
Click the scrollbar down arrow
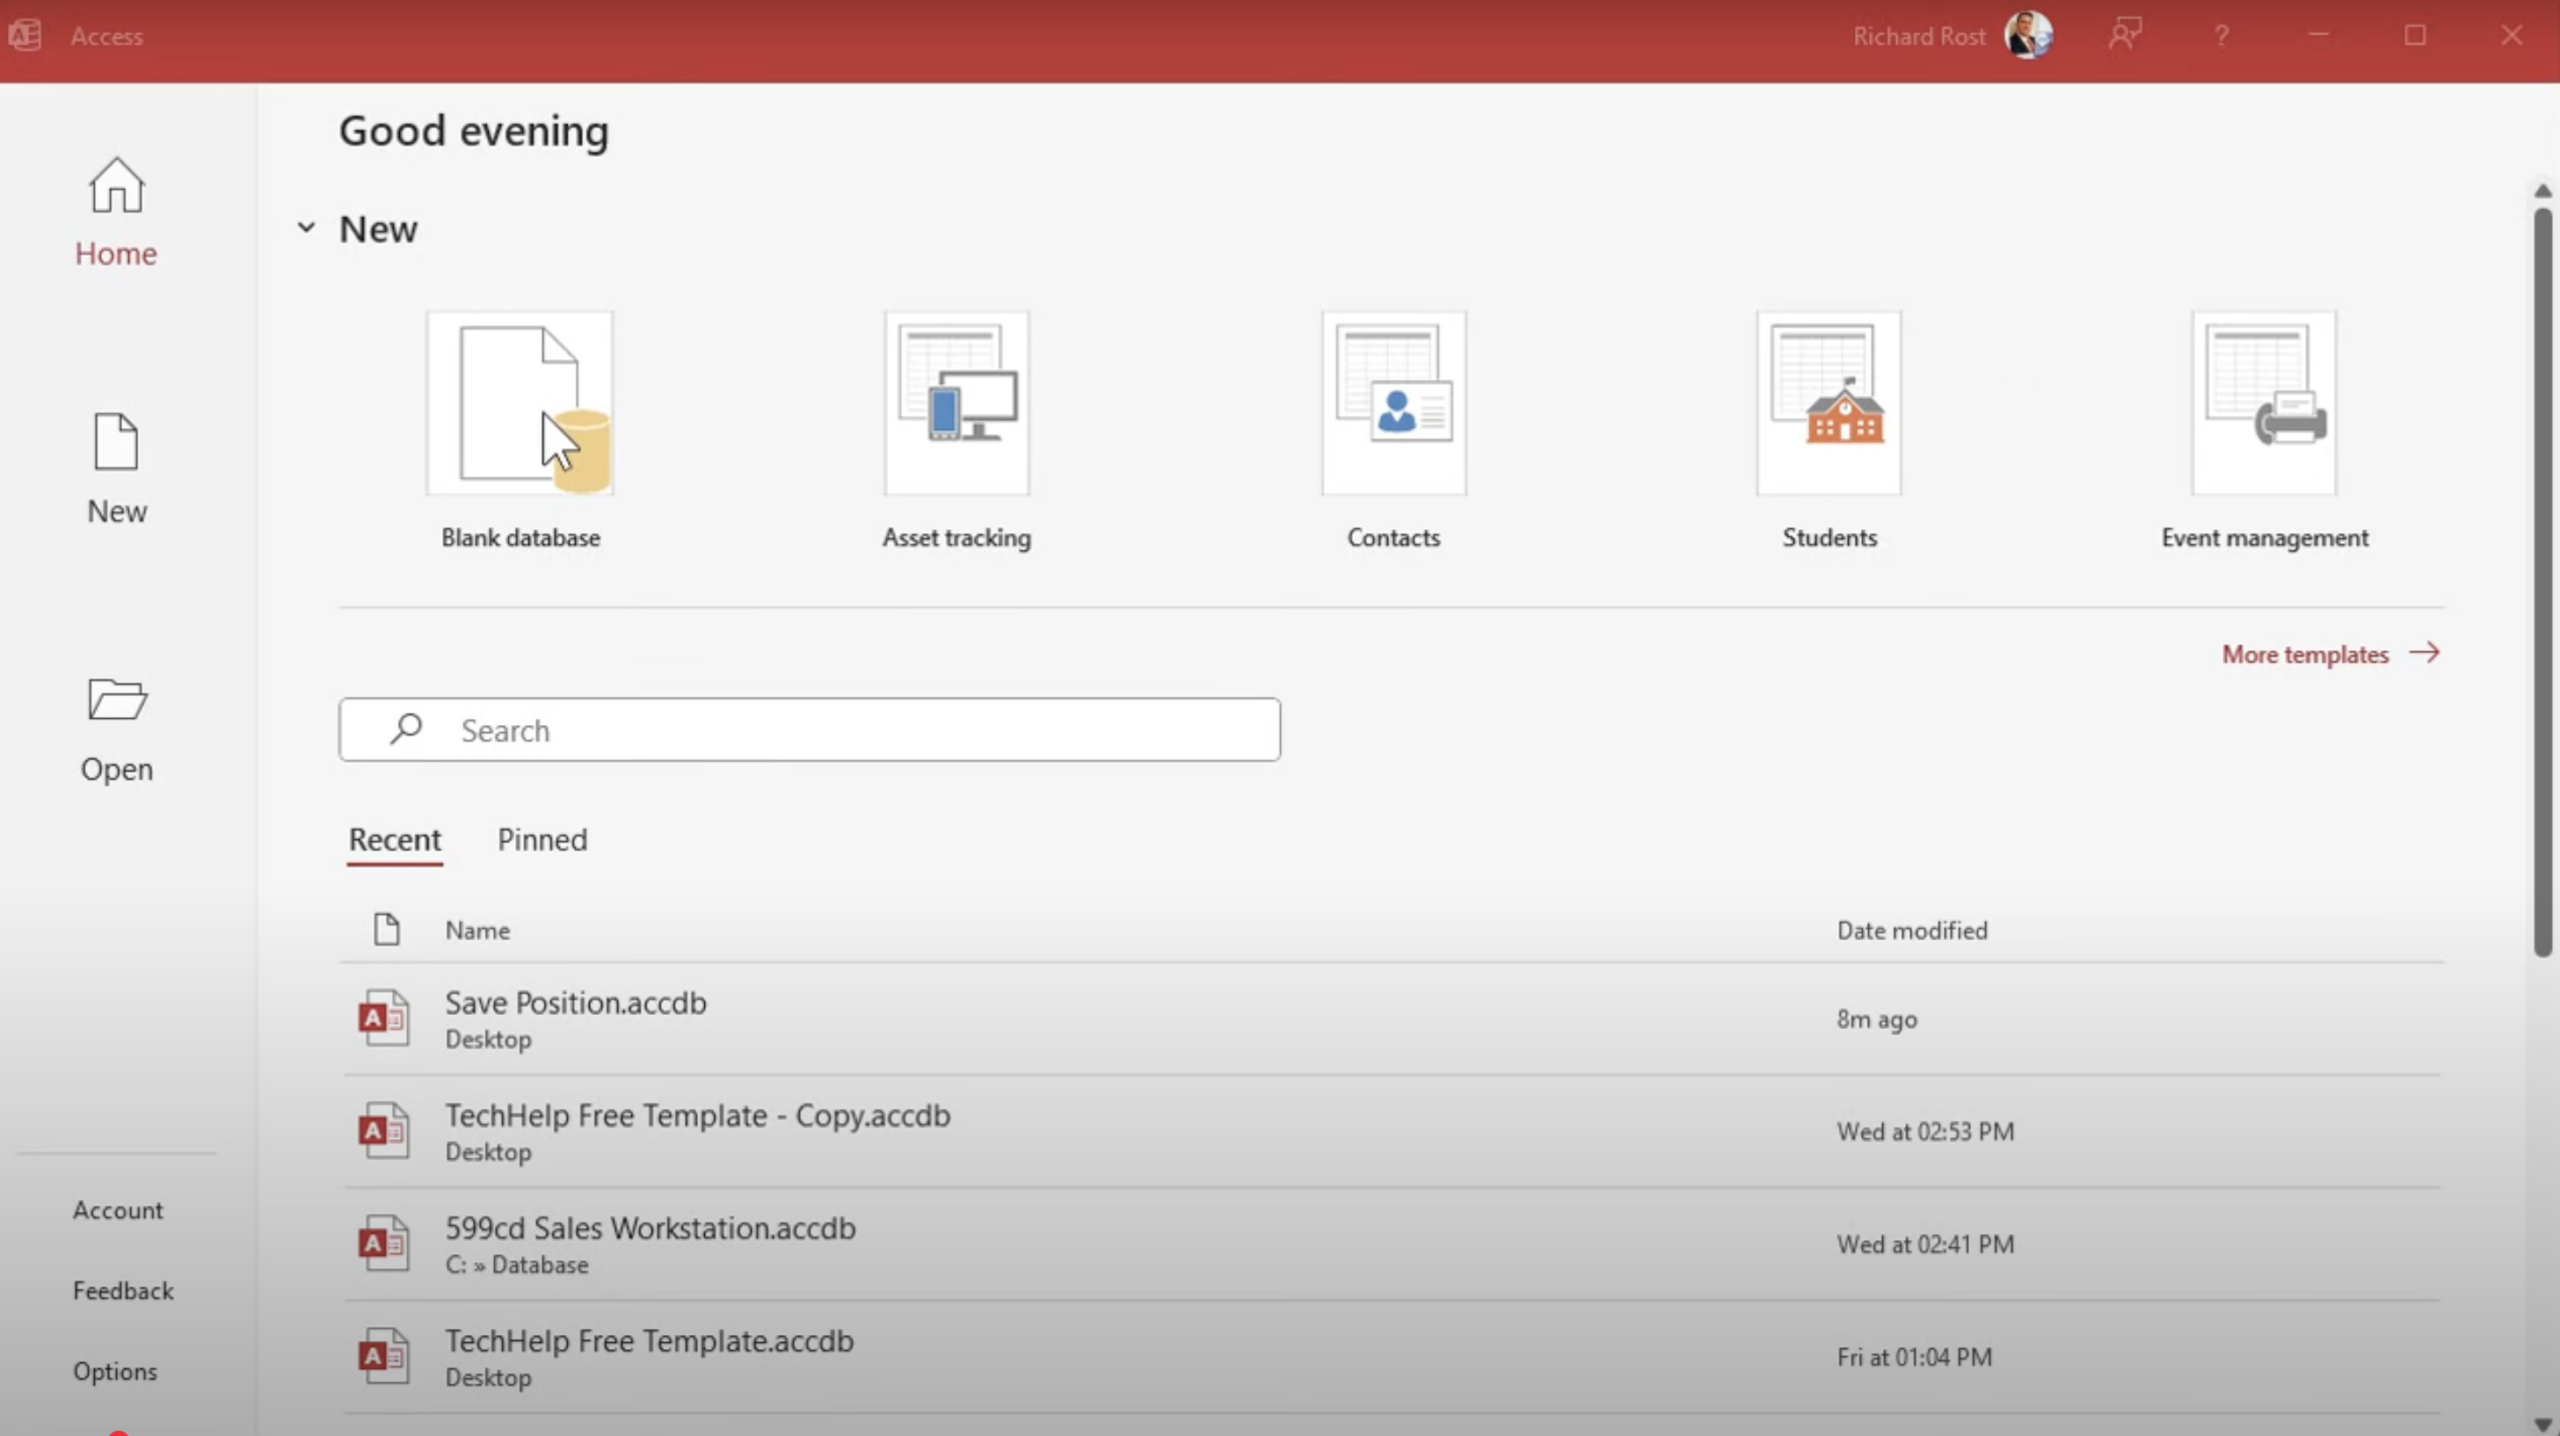pos(2542,1425)
